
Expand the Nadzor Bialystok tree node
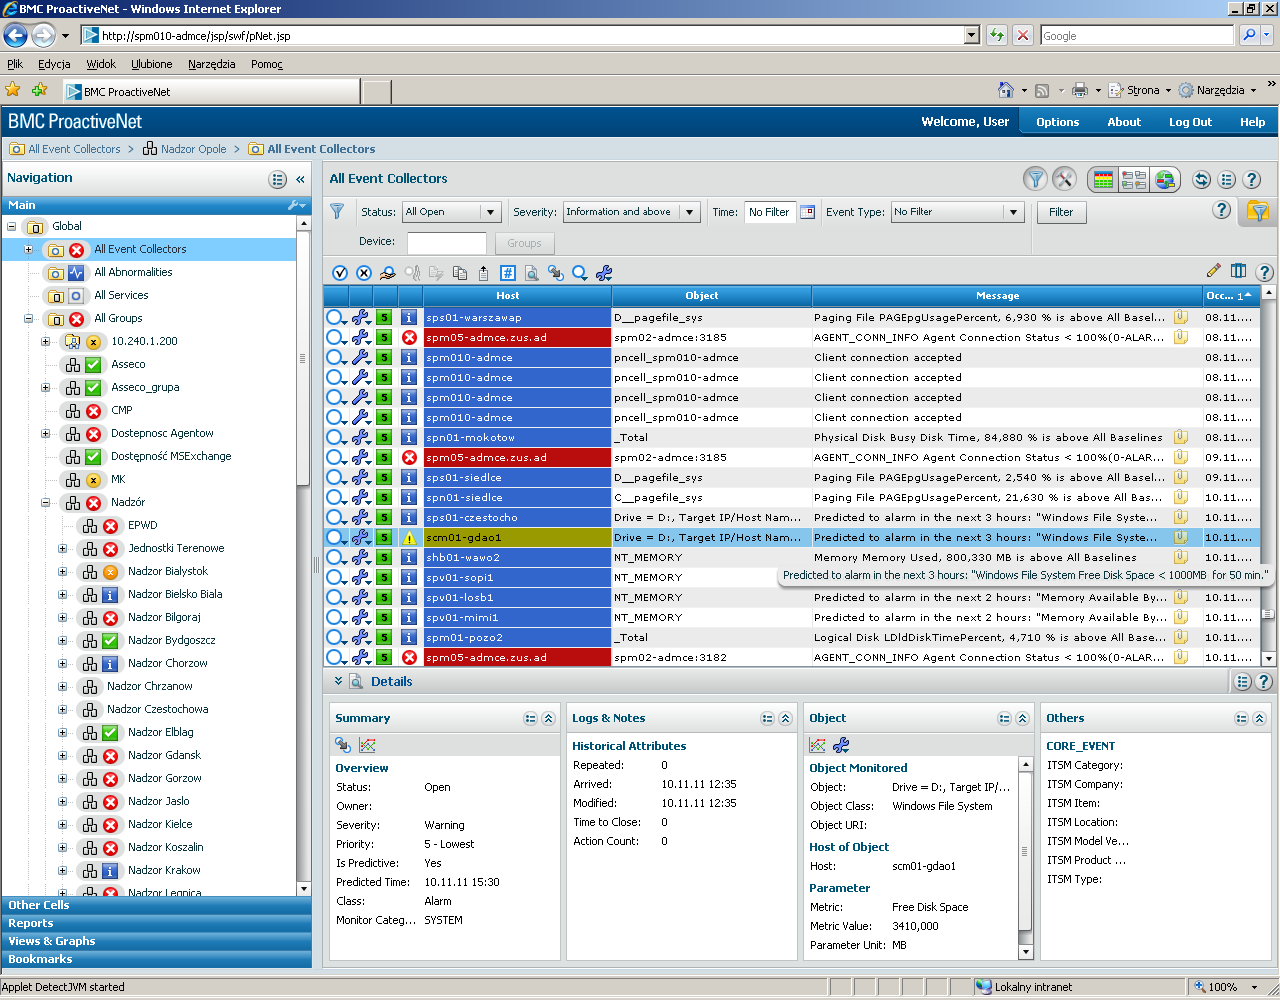(62, 571)
